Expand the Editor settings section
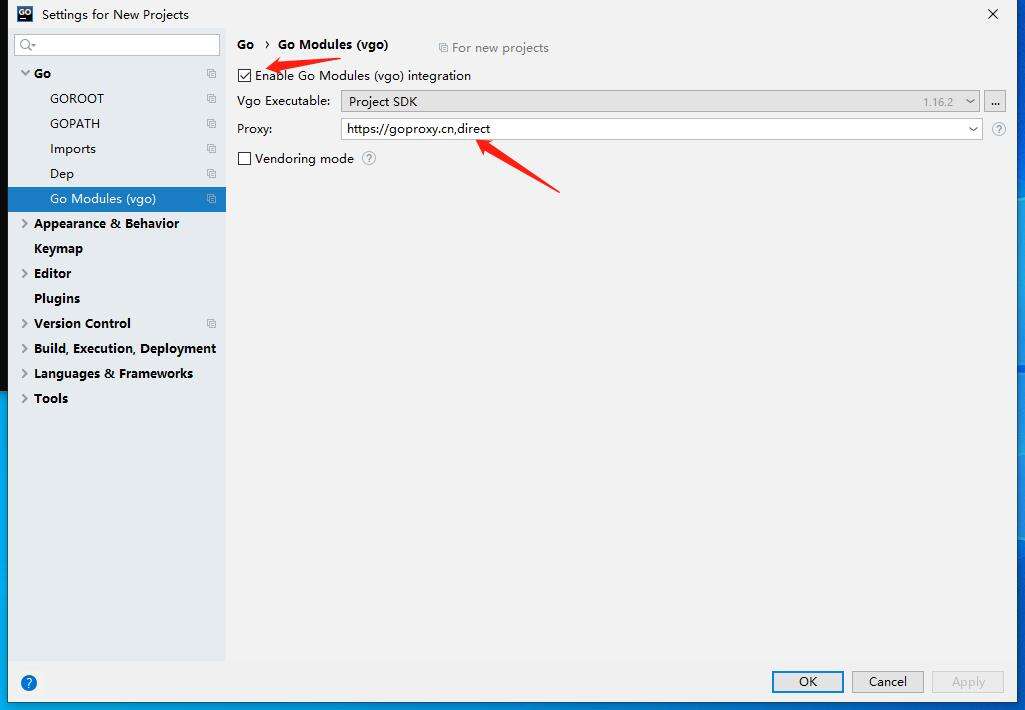The image size is (1025, 710). click(25, 274)
